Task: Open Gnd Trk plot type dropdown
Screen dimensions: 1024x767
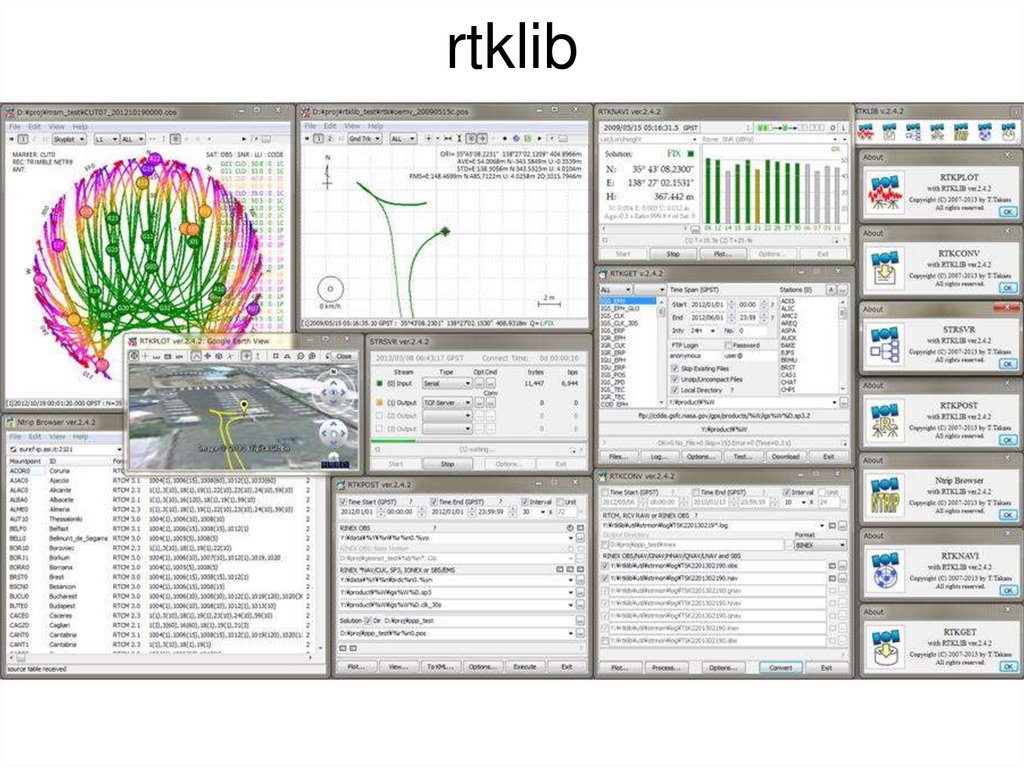Action: (364, 139)
